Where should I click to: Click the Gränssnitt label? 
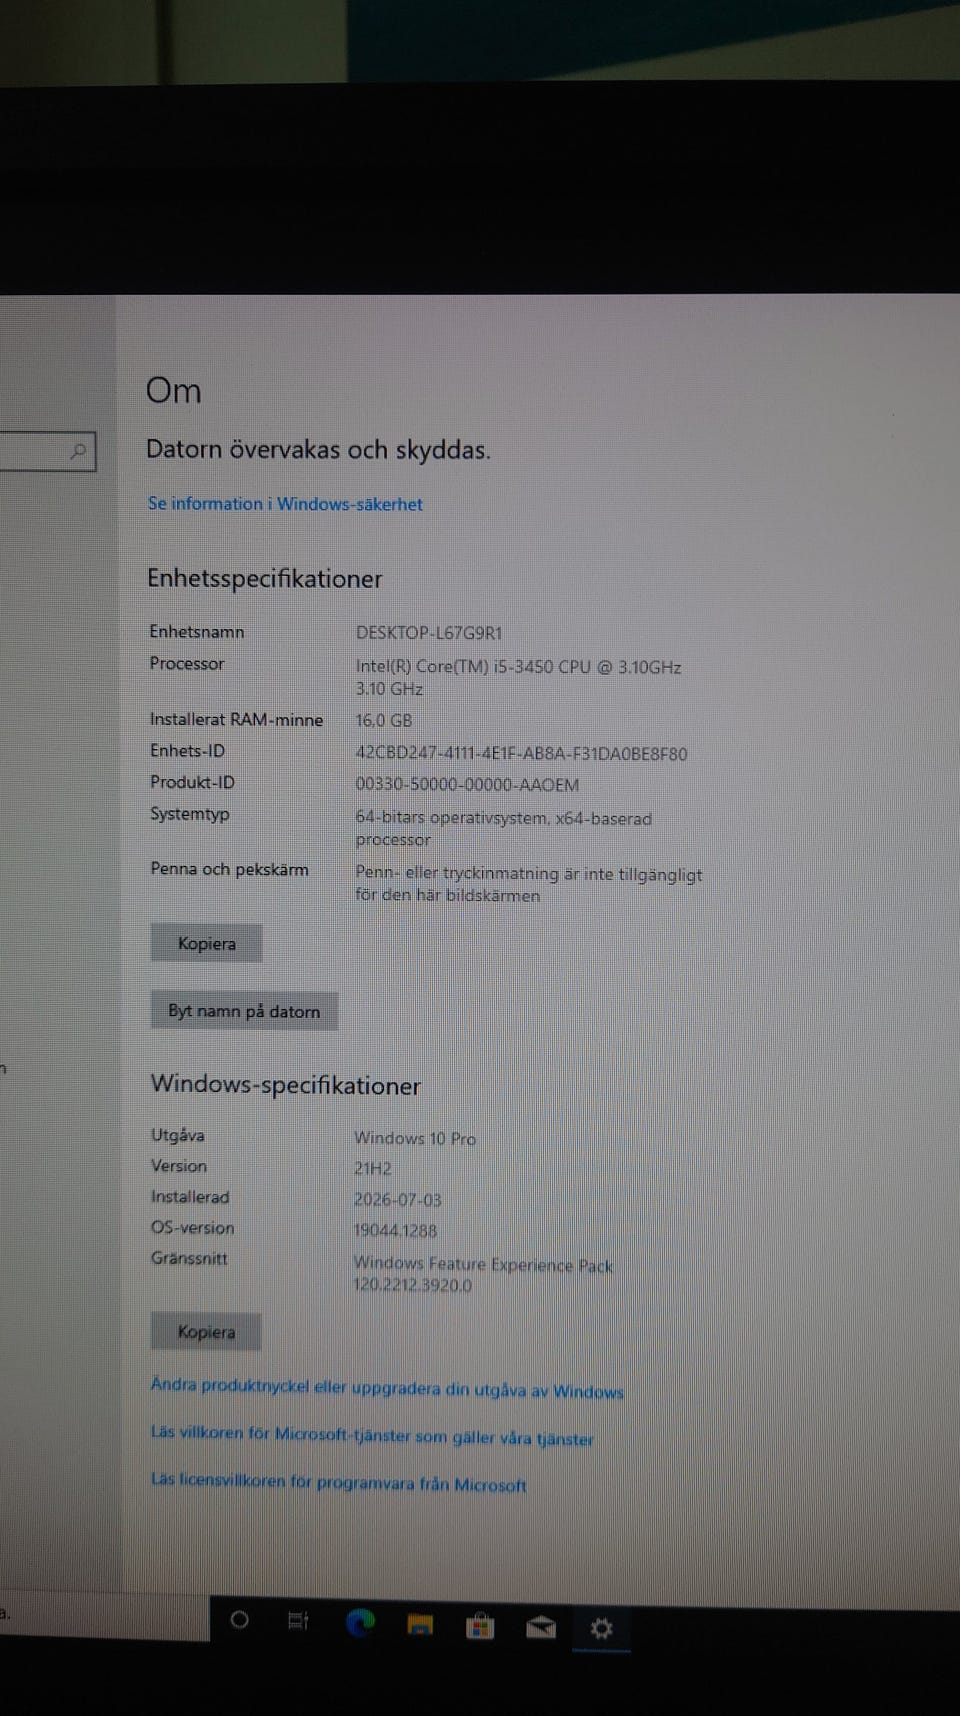189,1258
